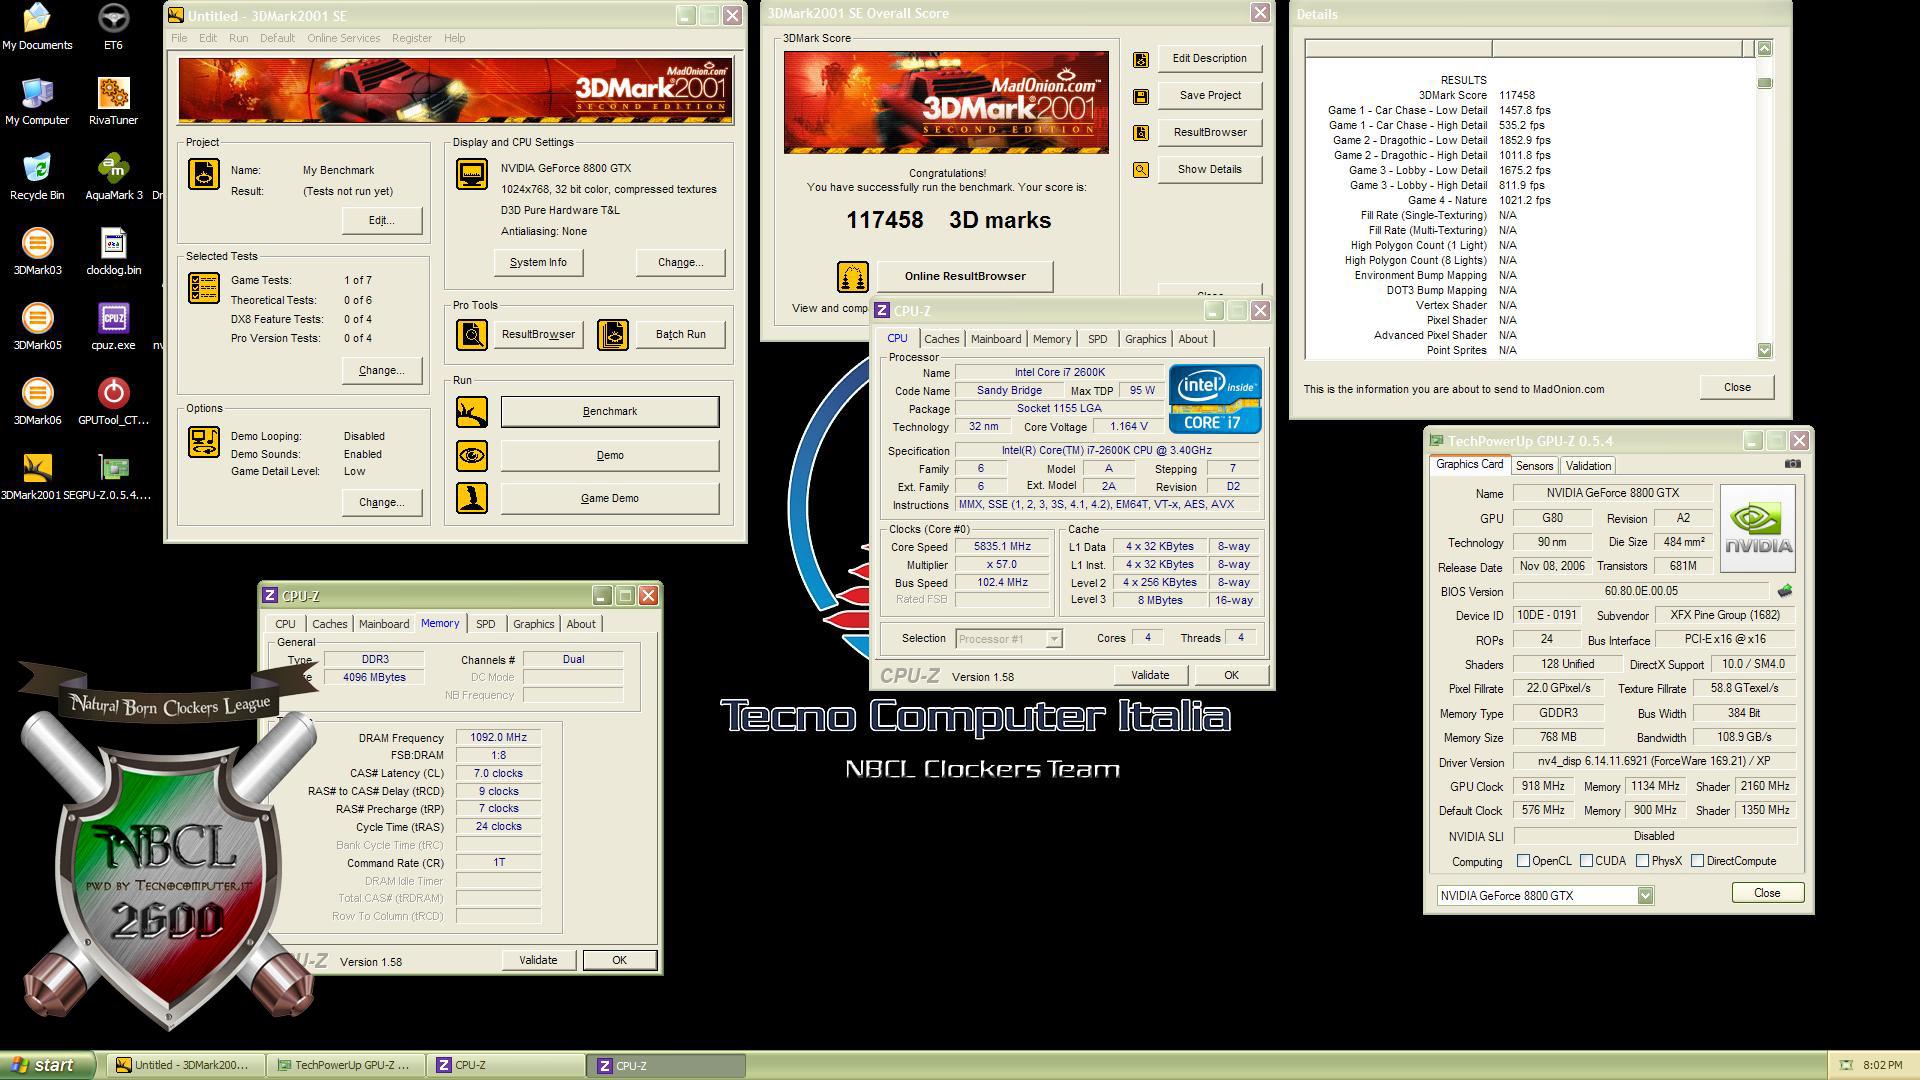Open the My Computer desktop icon
Viewport: 1920px width, 1080px height.
tap(37, 103)
